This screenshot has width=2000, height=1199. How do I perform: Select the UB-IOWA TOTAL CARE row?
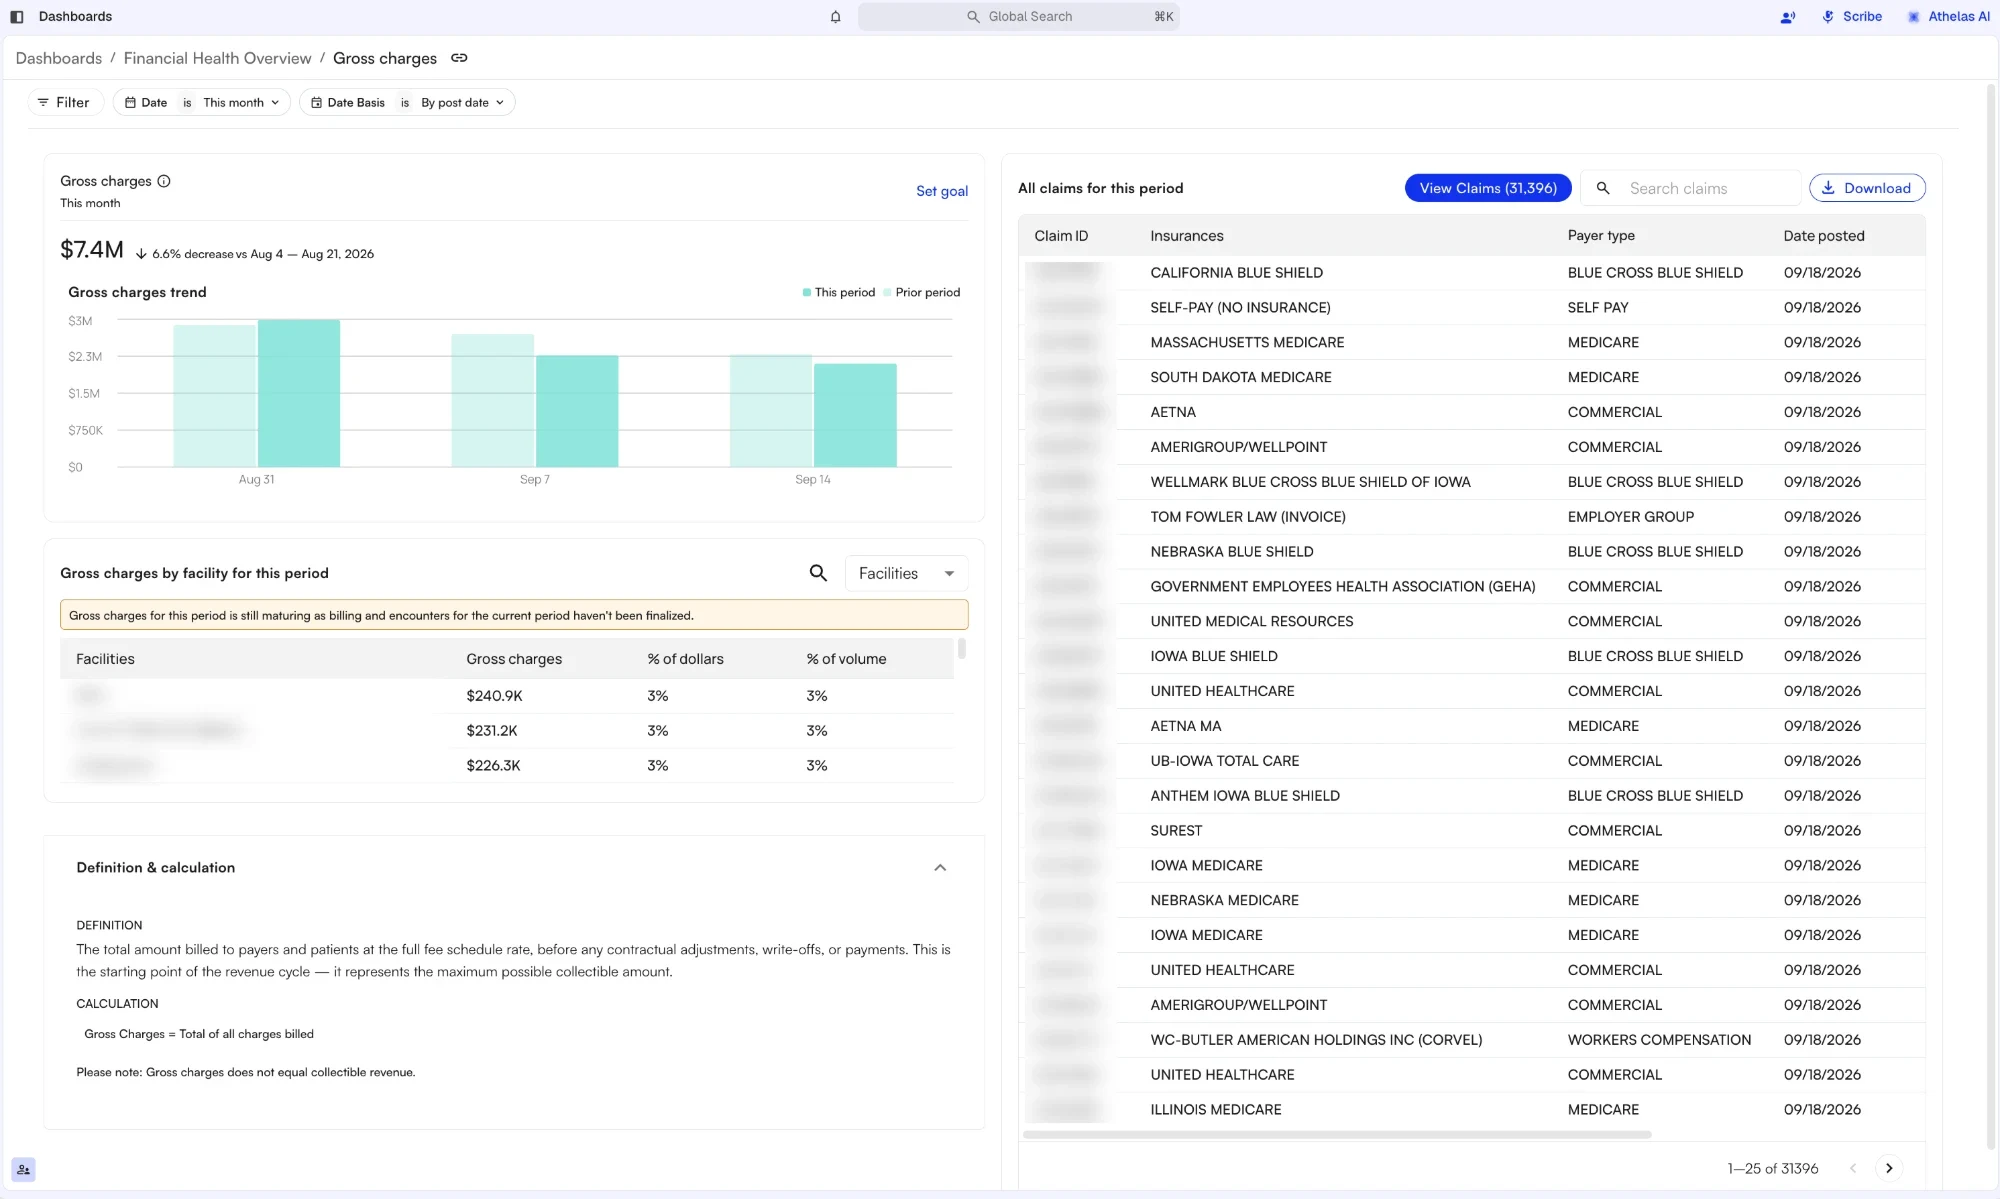click(x=1472, y=761)
